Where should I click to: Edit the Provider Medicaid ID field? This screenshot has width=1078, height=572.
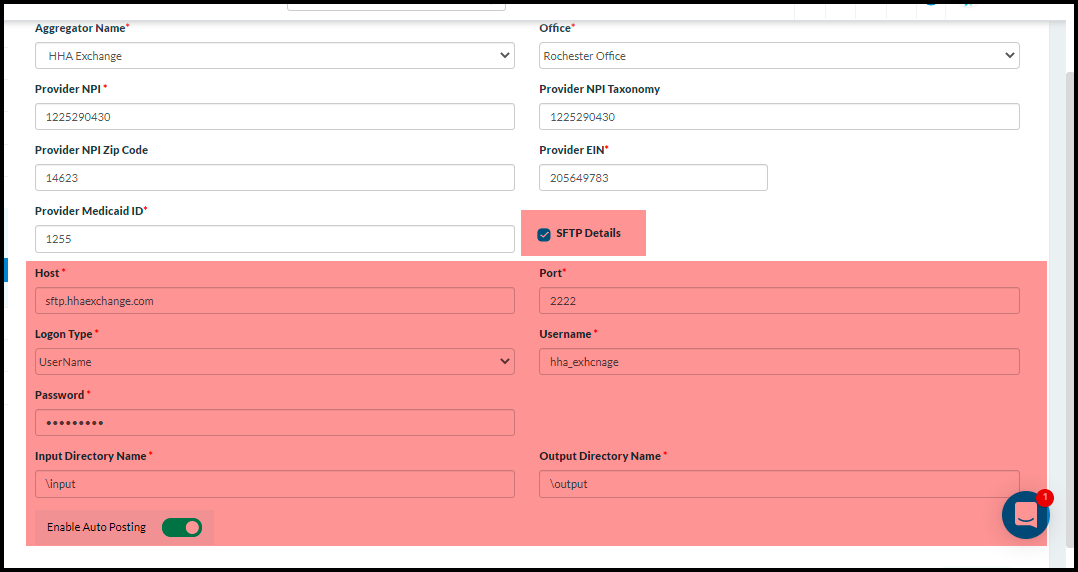(274, 239)
